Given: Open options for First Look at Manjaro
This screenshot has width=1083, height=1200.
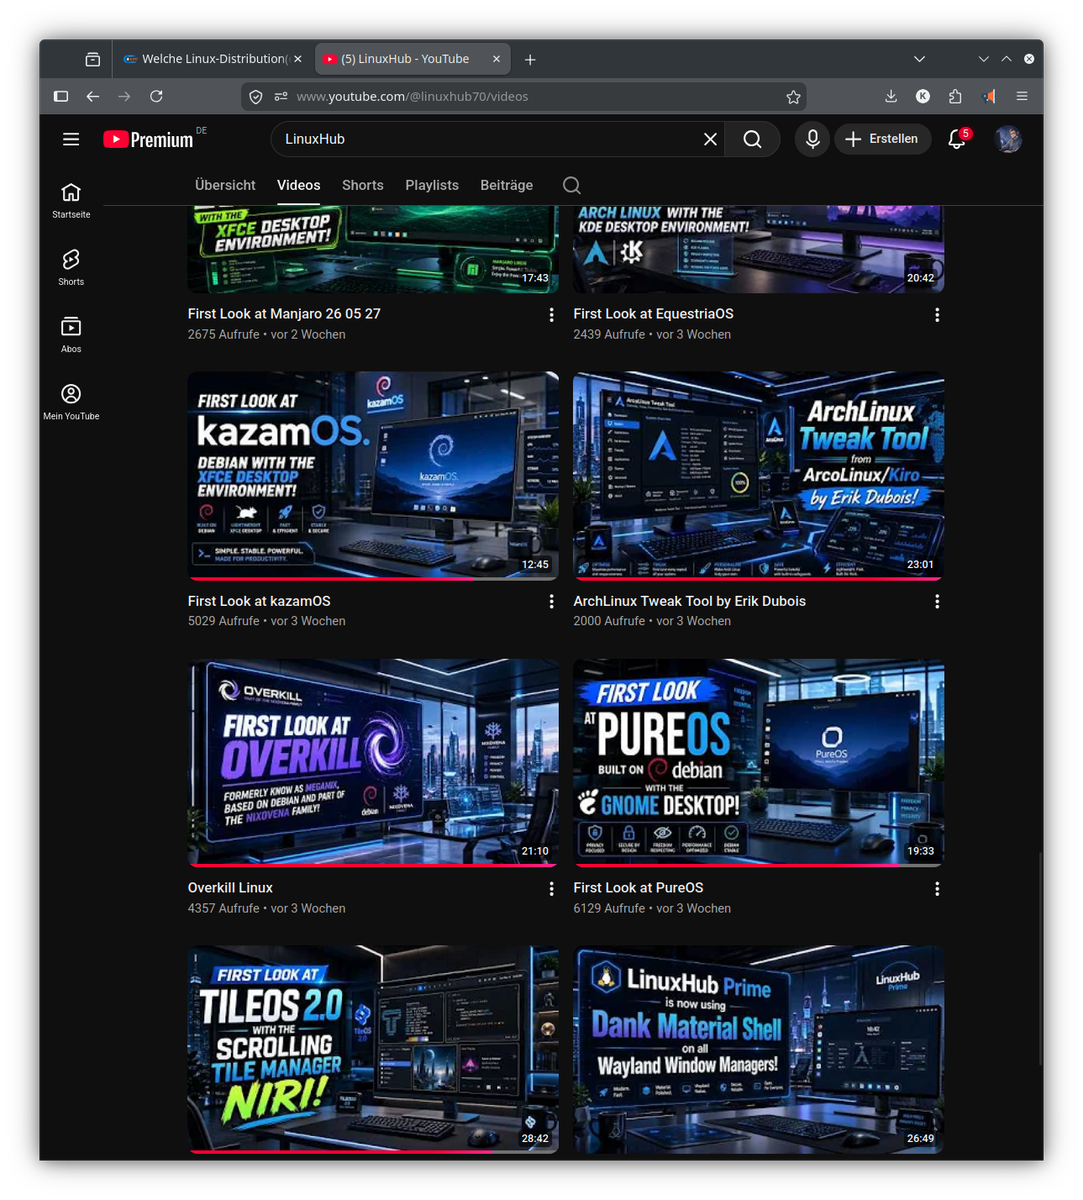Looking at the screenshot, I should coord(551,315).
